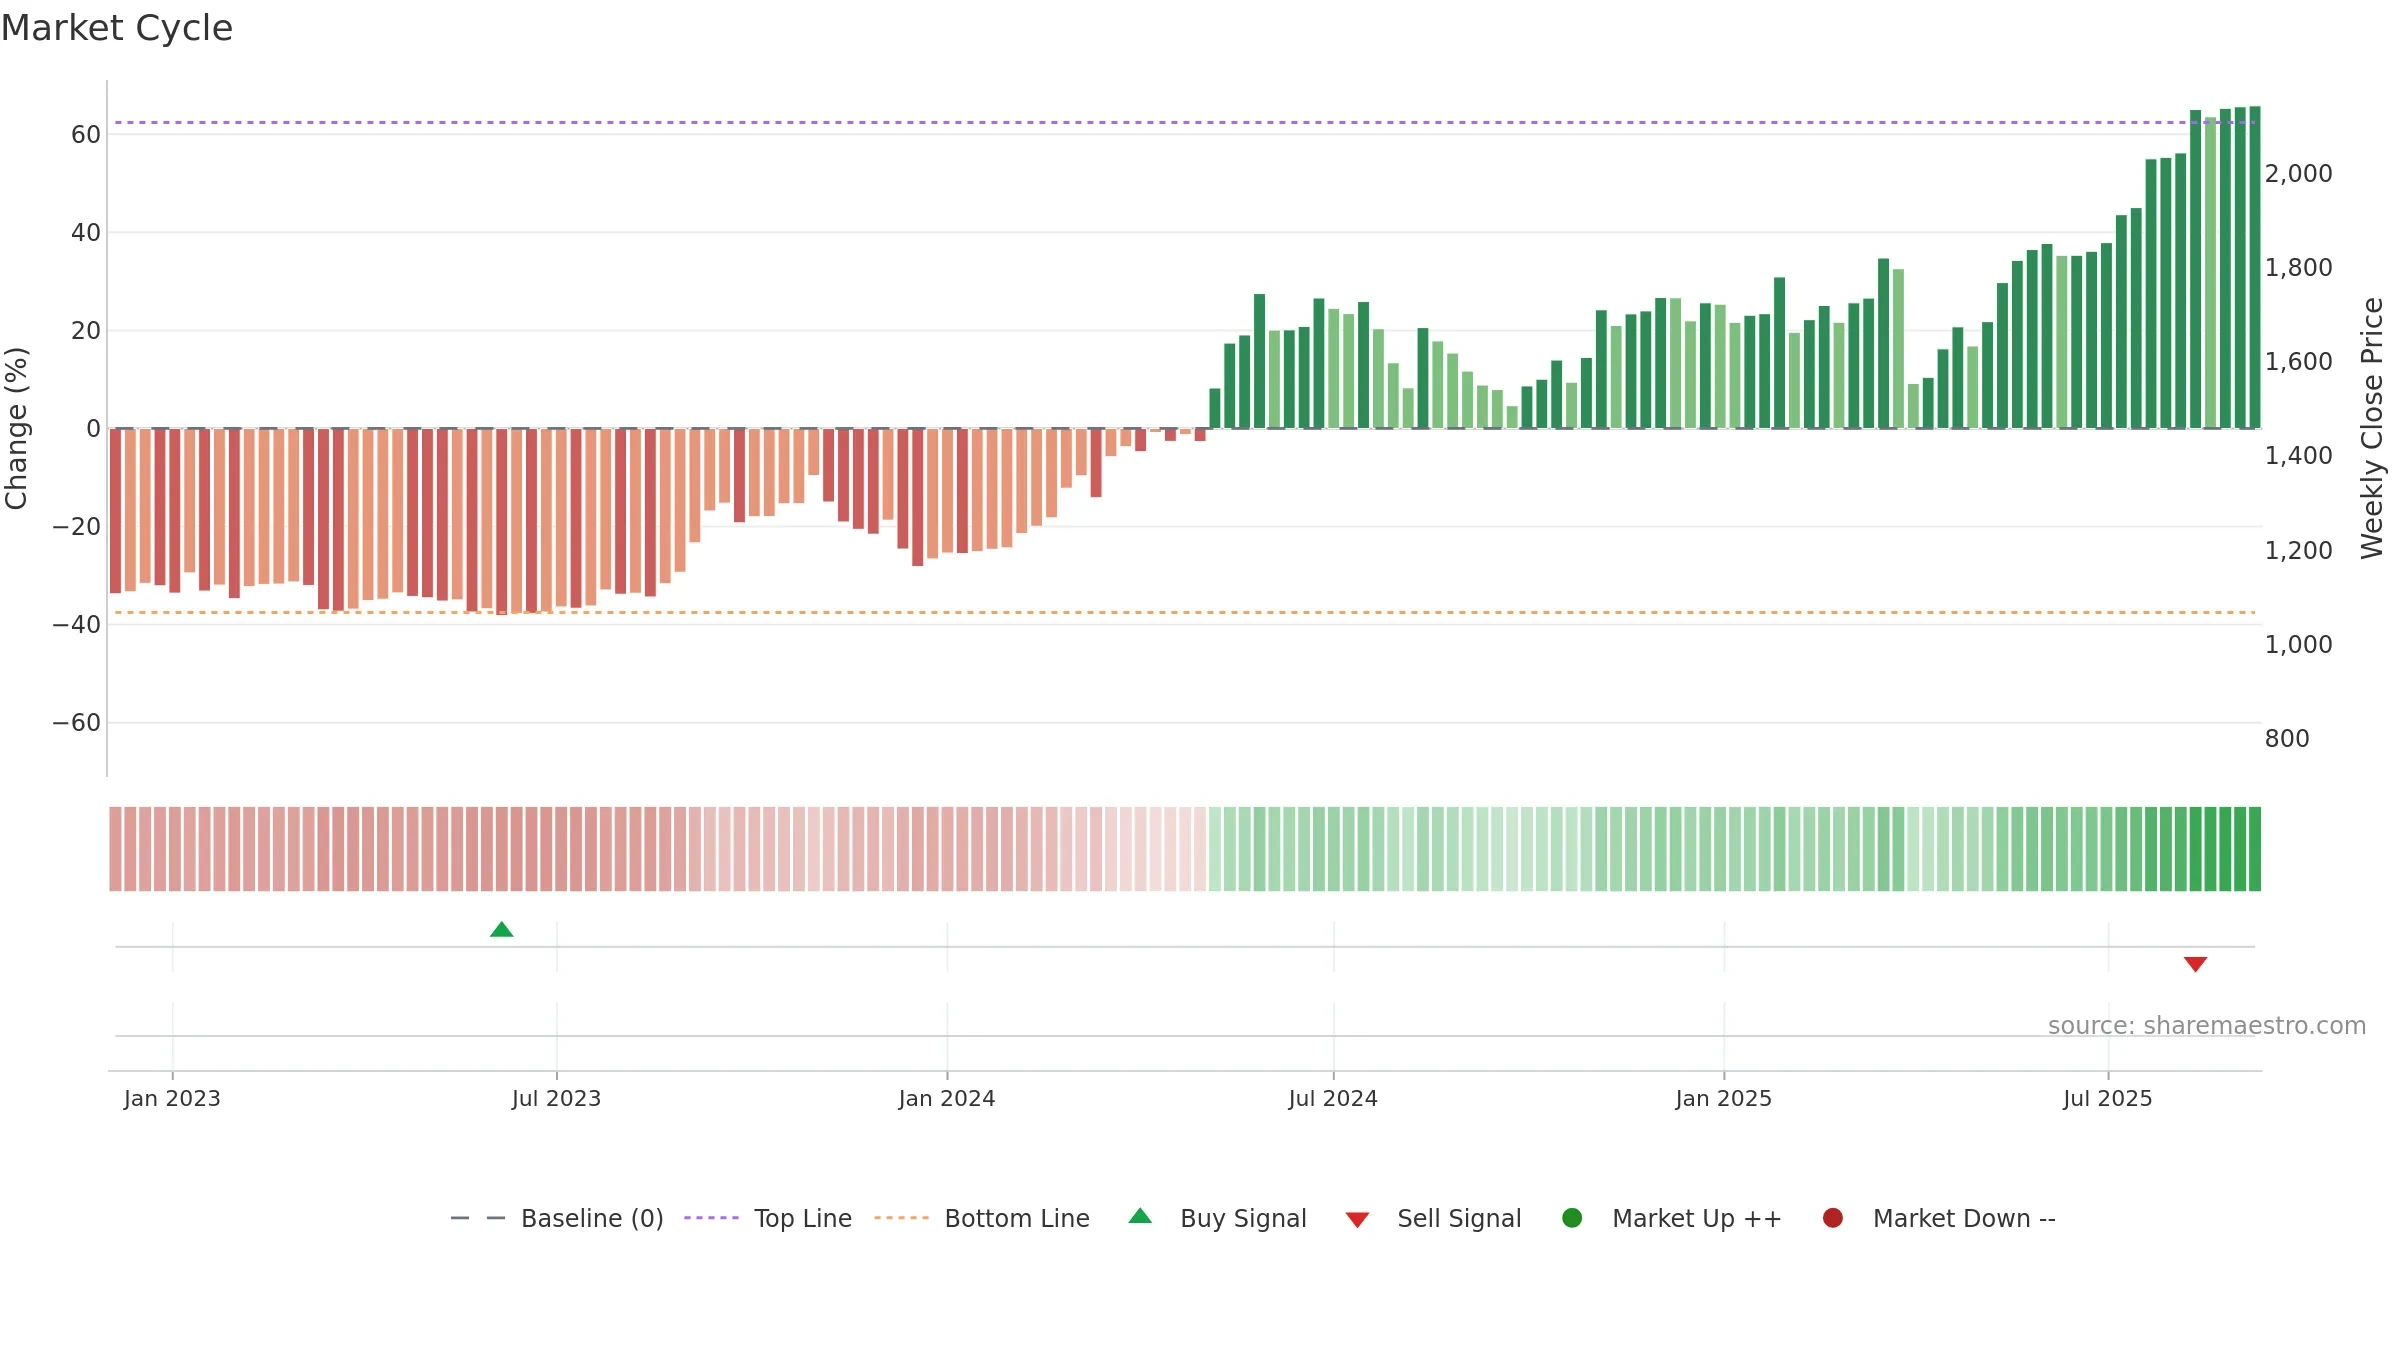Click the first green bar after the red bars
The width and height of the screenshot is (2400, 1350).
point(1214,408)
